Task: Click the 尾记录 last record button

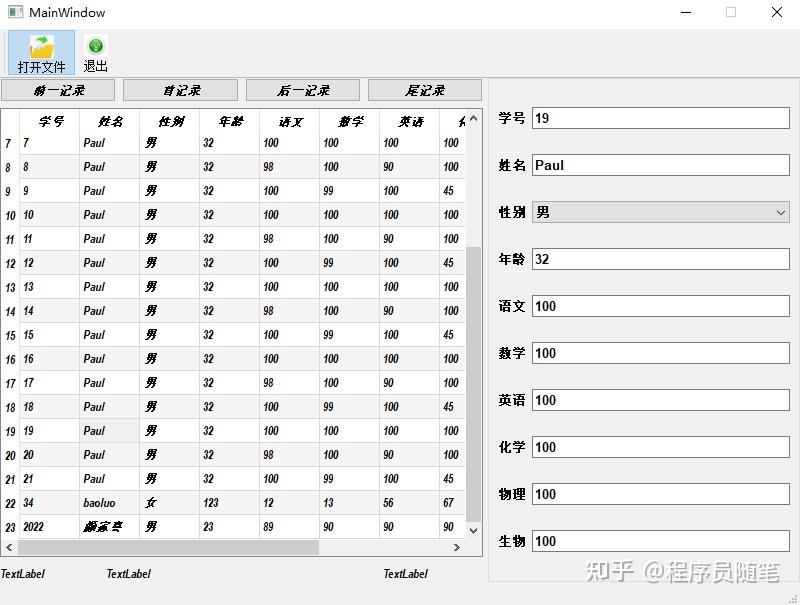Action: [x=424, y=90]
